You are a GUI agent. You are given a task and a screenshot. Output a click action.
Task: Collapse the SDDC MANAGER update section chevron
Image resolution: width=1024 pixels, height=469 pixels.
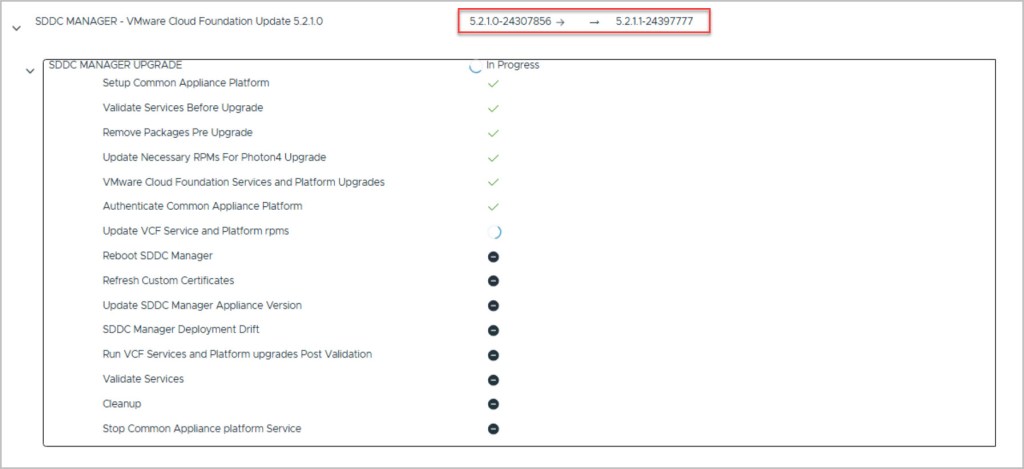click(x=16, y=29)
